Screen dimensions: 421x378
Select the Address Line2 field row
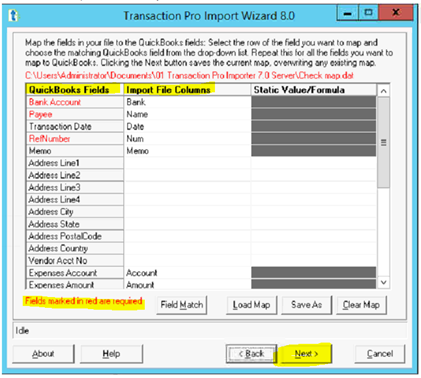click(75, 175)
